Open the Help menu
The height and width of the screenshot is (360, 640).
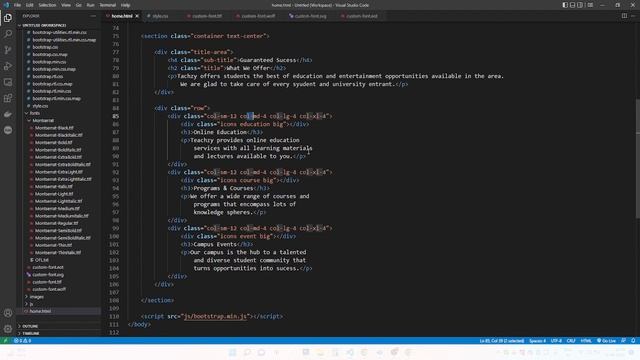(125, 5)
